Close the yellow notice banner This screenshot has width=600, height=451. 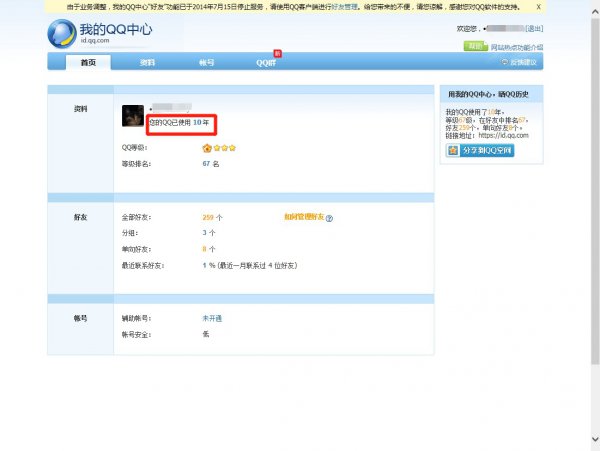click(x=538, y=7)
